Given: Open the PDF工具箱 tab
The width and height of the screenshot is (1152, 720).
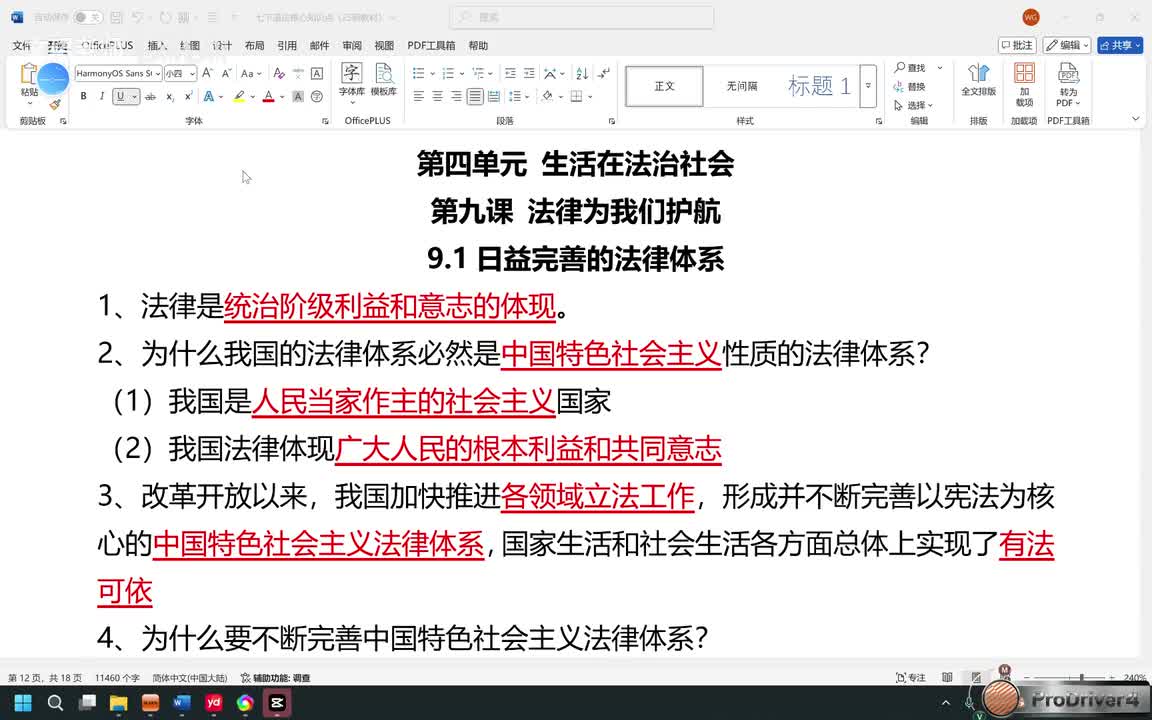Looking at the screenshot, I should [x=431, y=46].
